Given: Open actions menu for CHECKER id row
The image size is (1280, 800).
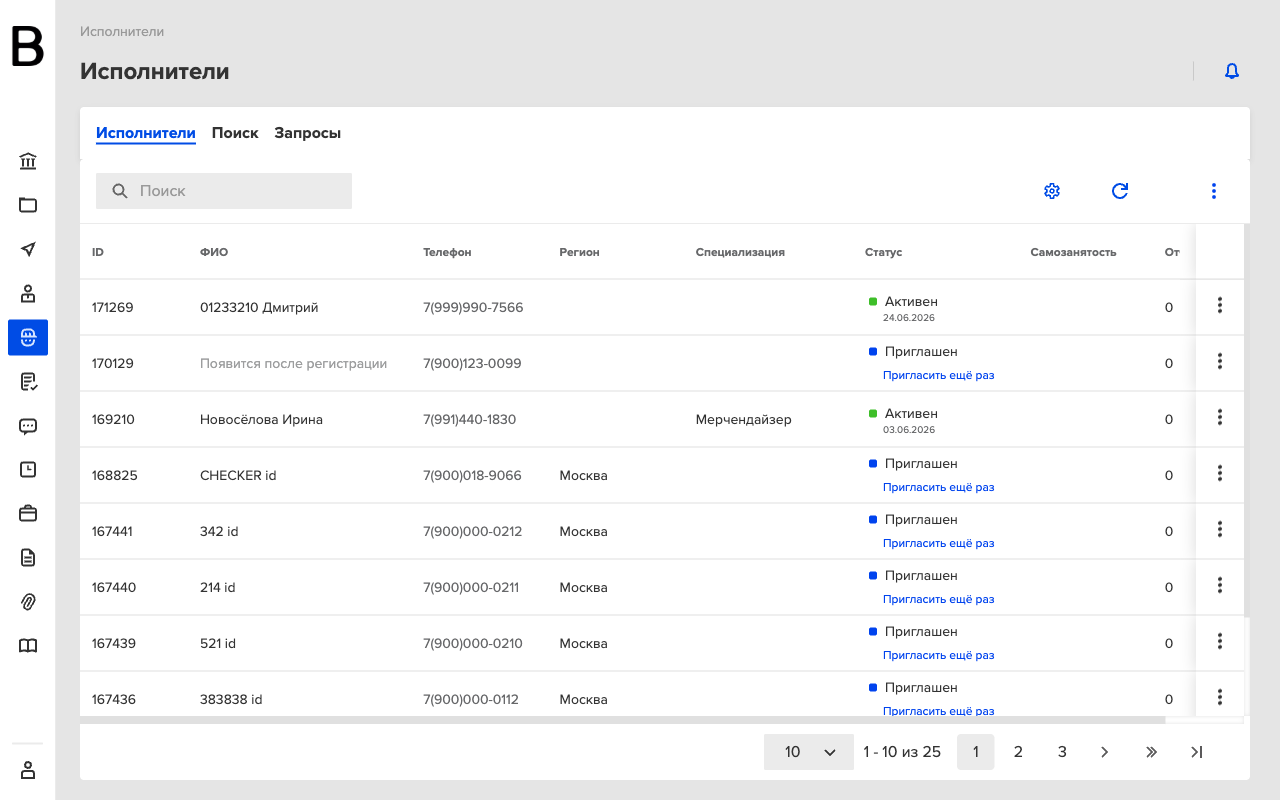Looking at the screenshot, I should point(1220,473).
